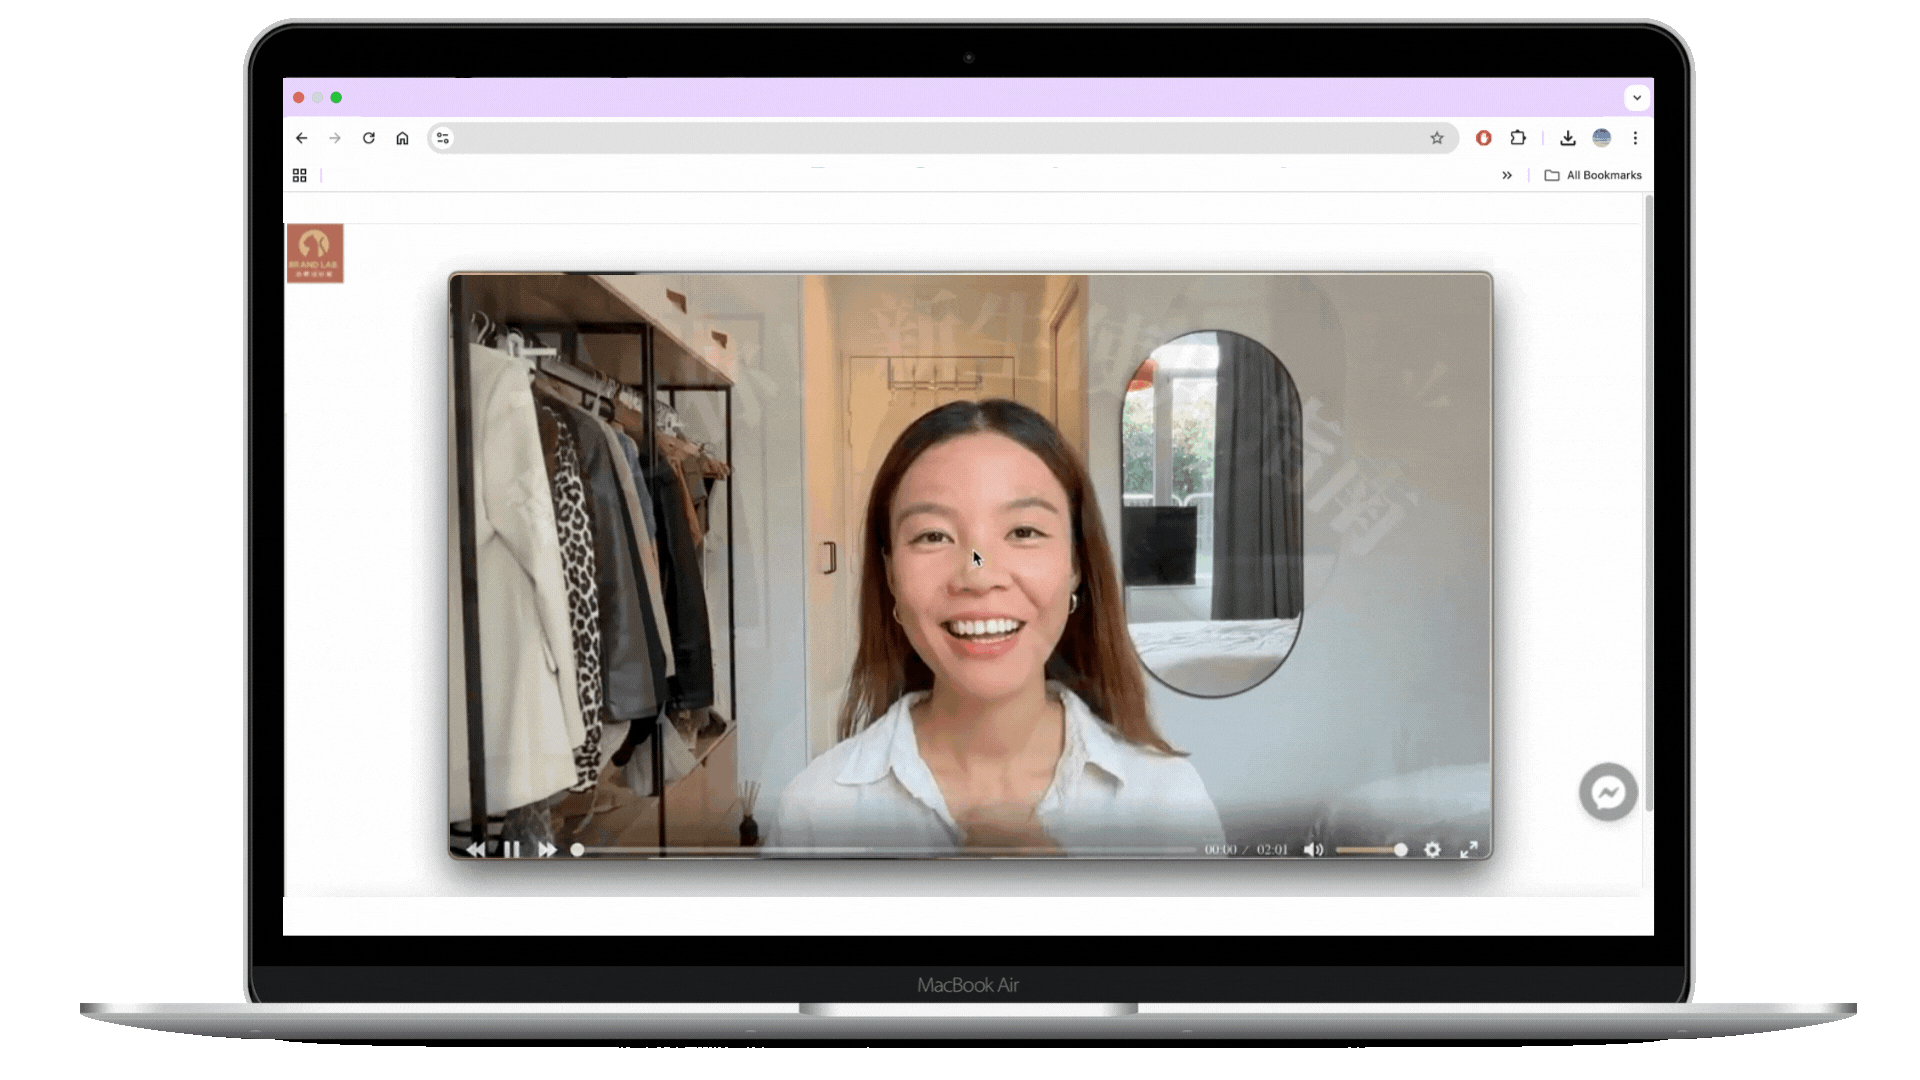This screenshot has height=1080, width=1920.
Task: Expand hidden bookmarks chevron
Action: pos(1507,175)
